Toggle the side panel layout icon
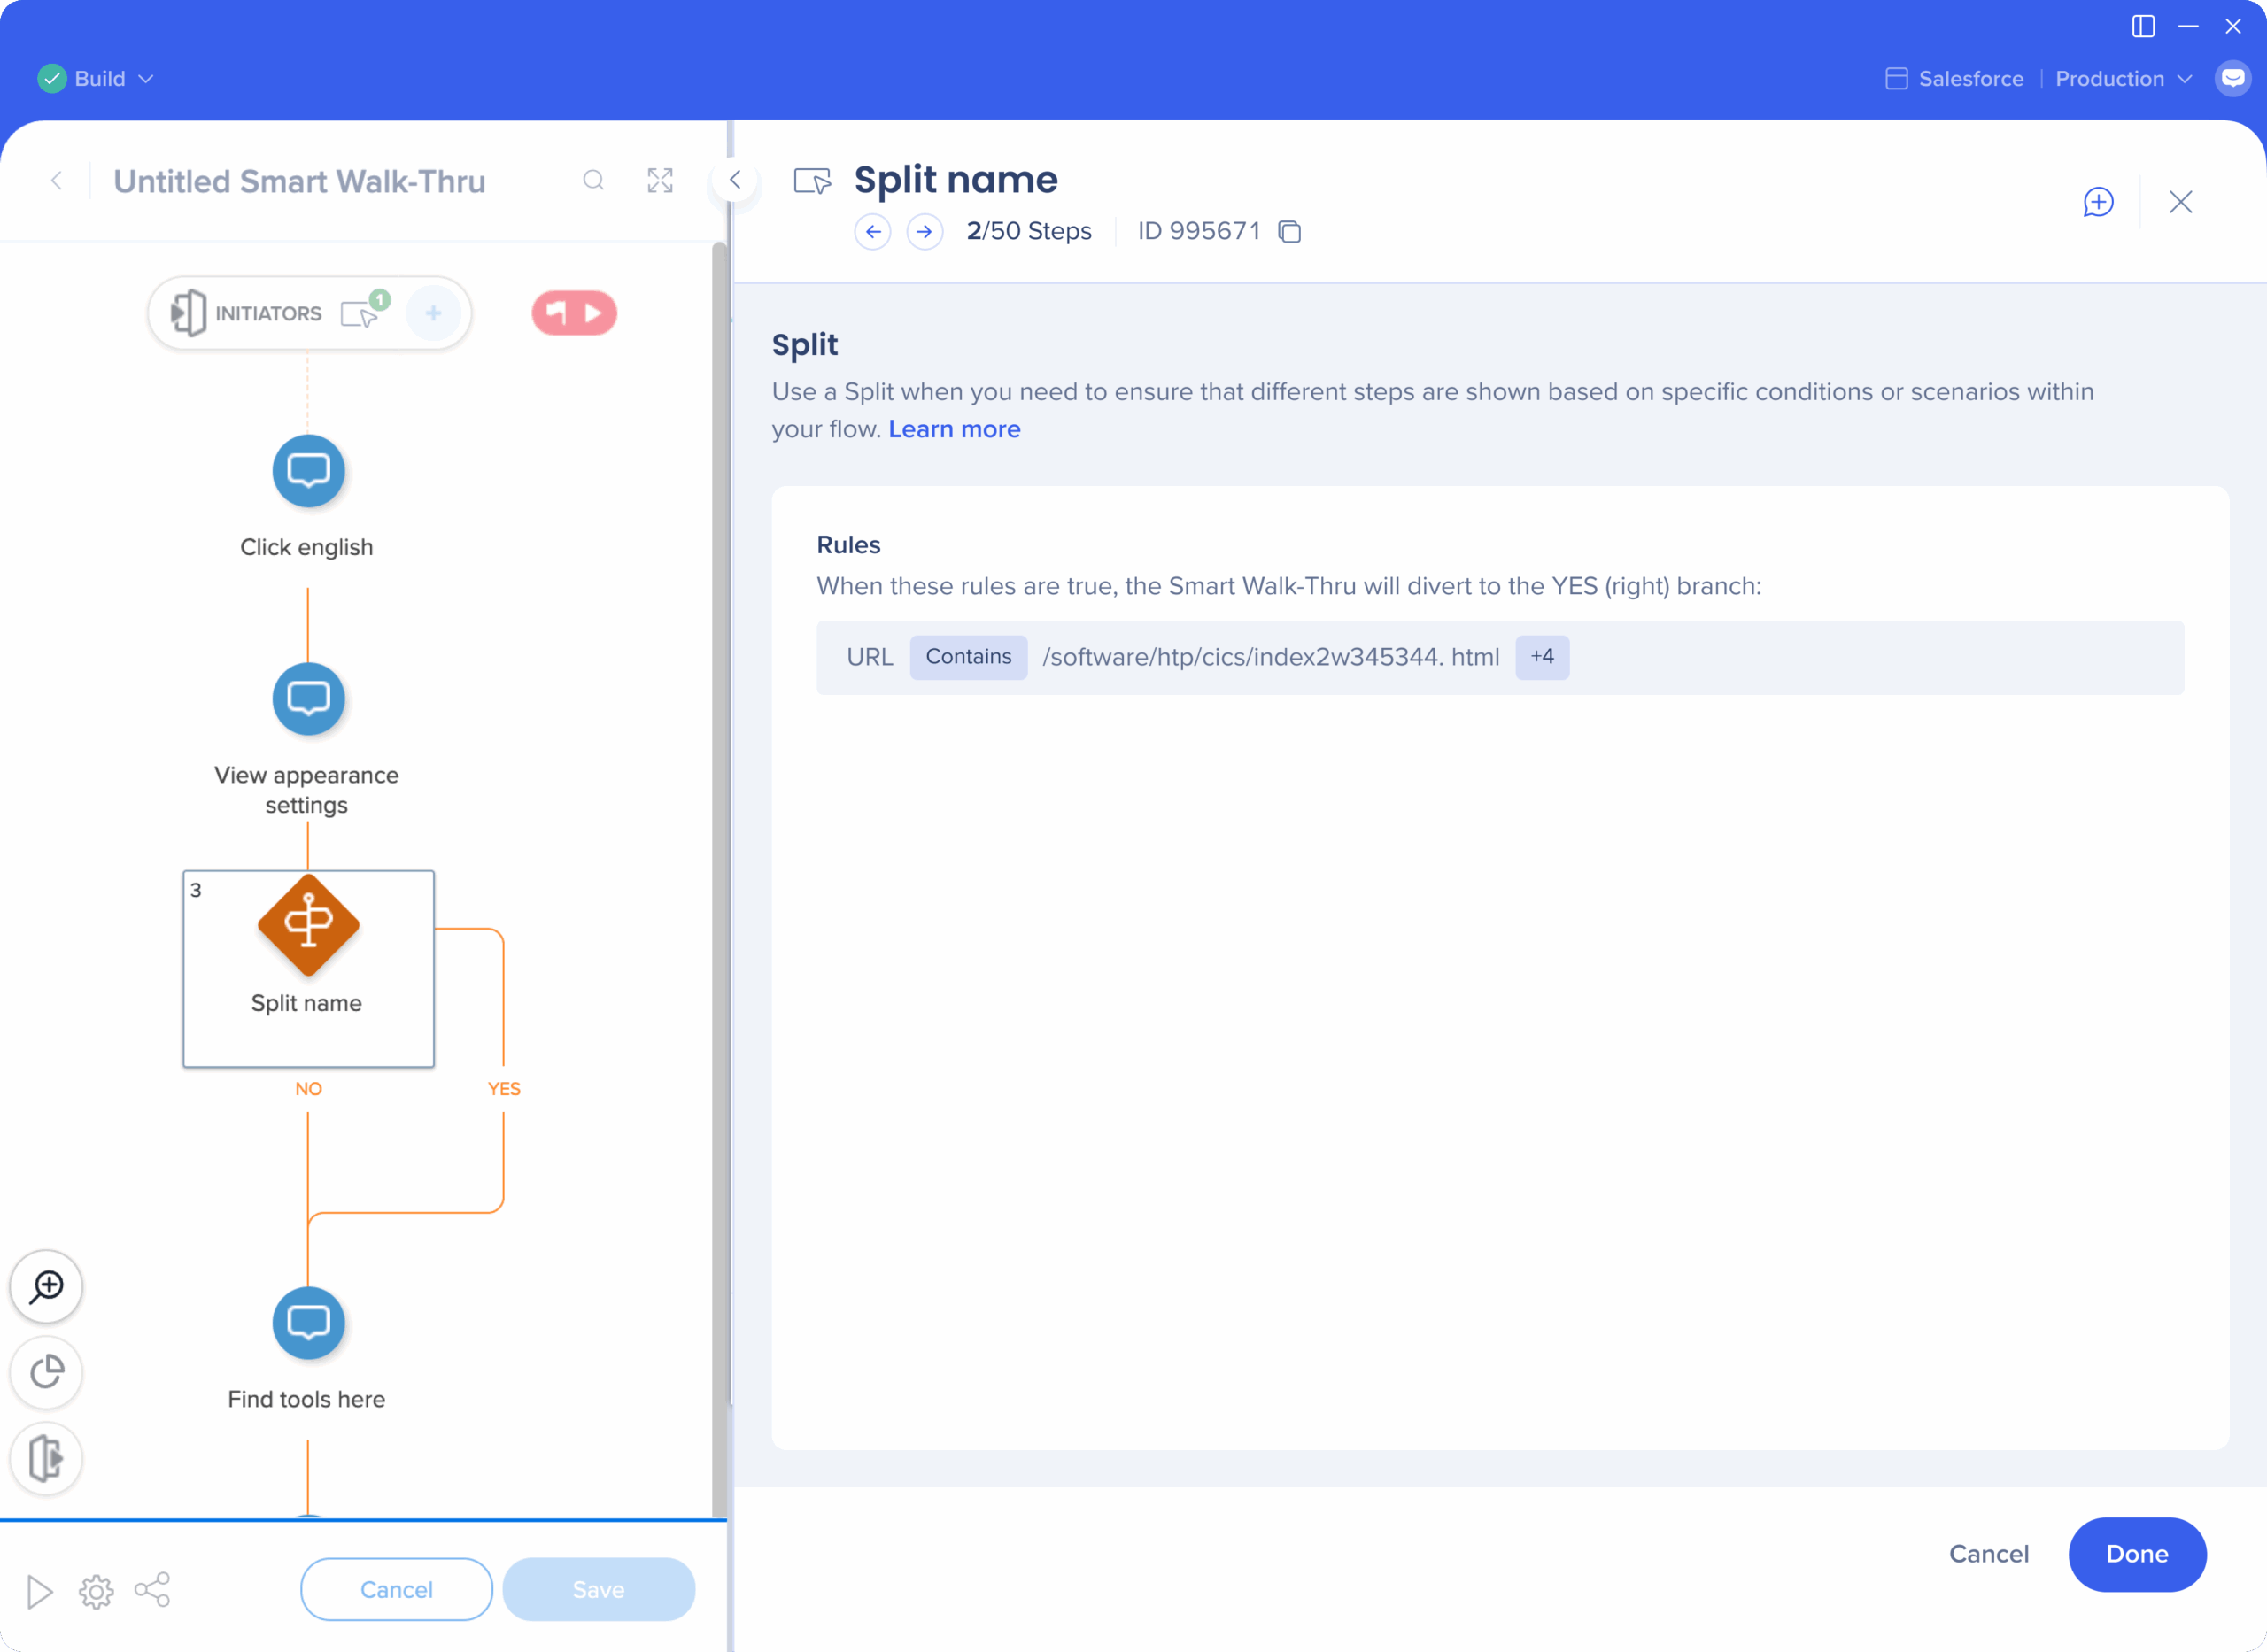The width and height of the screenshot is (2267, 1652). coord(2142,26)
